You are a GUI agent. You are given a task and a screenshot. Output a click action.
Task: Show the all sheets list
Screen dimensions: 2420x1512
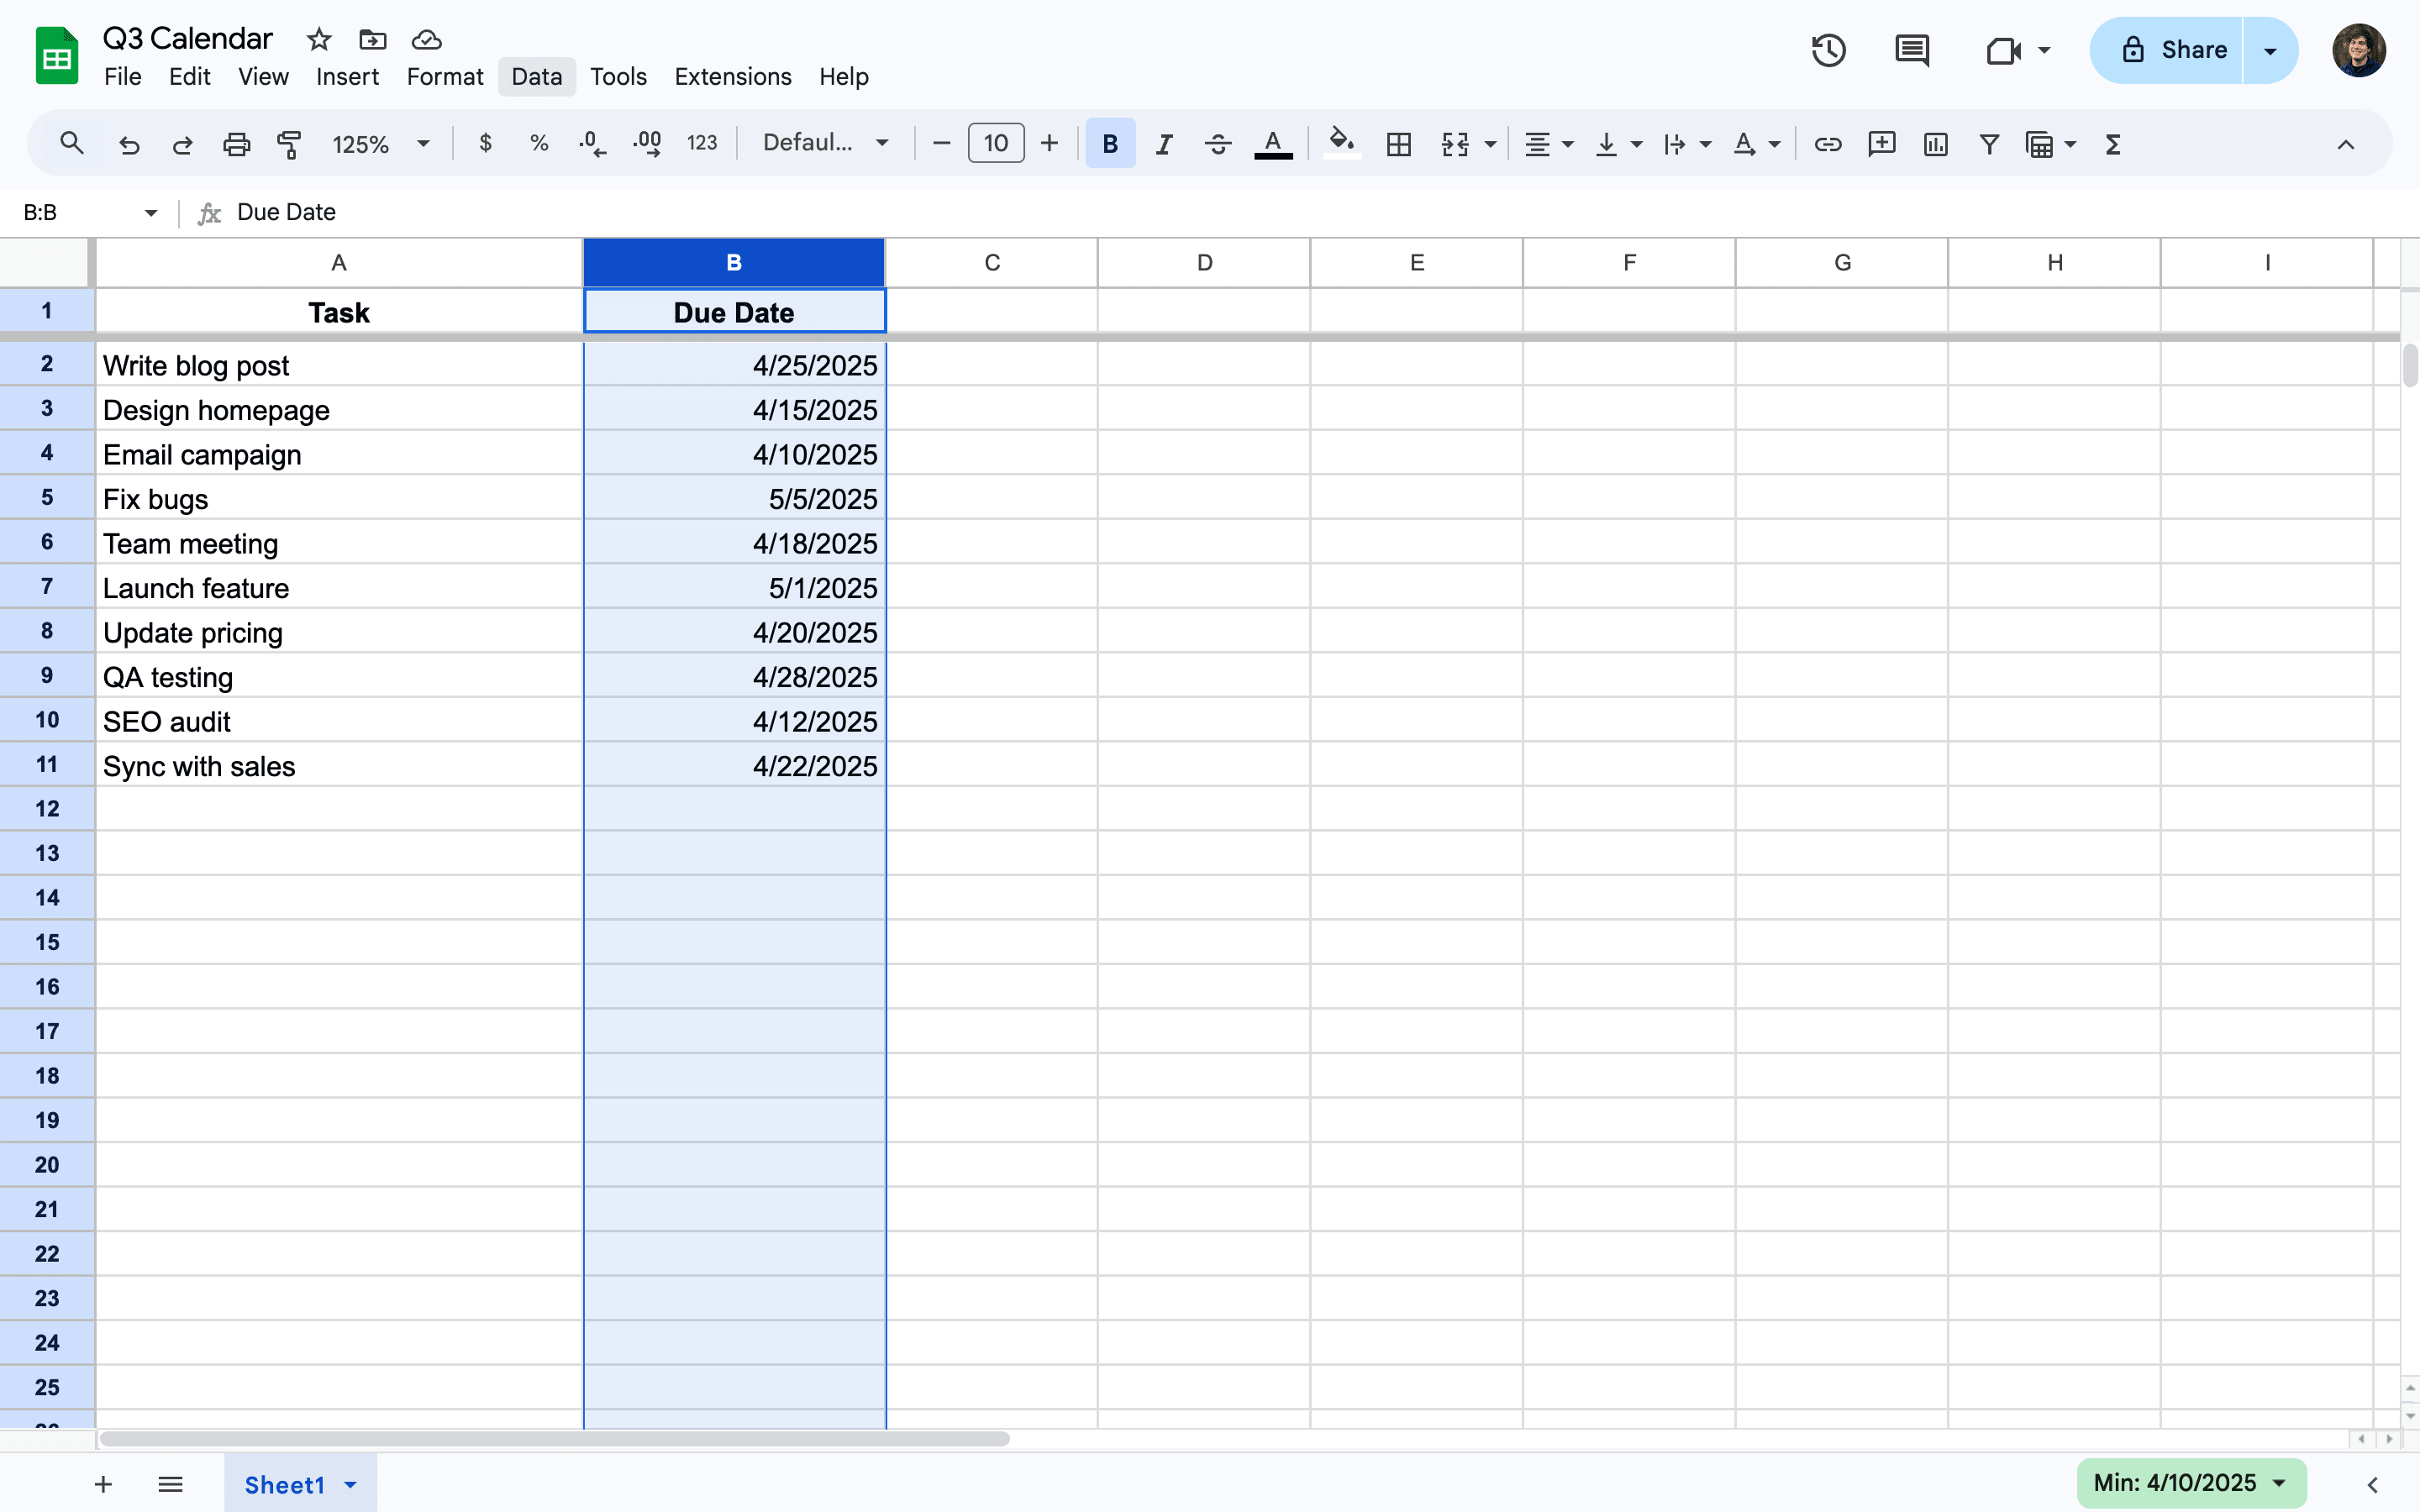[x=171, y=1484]
